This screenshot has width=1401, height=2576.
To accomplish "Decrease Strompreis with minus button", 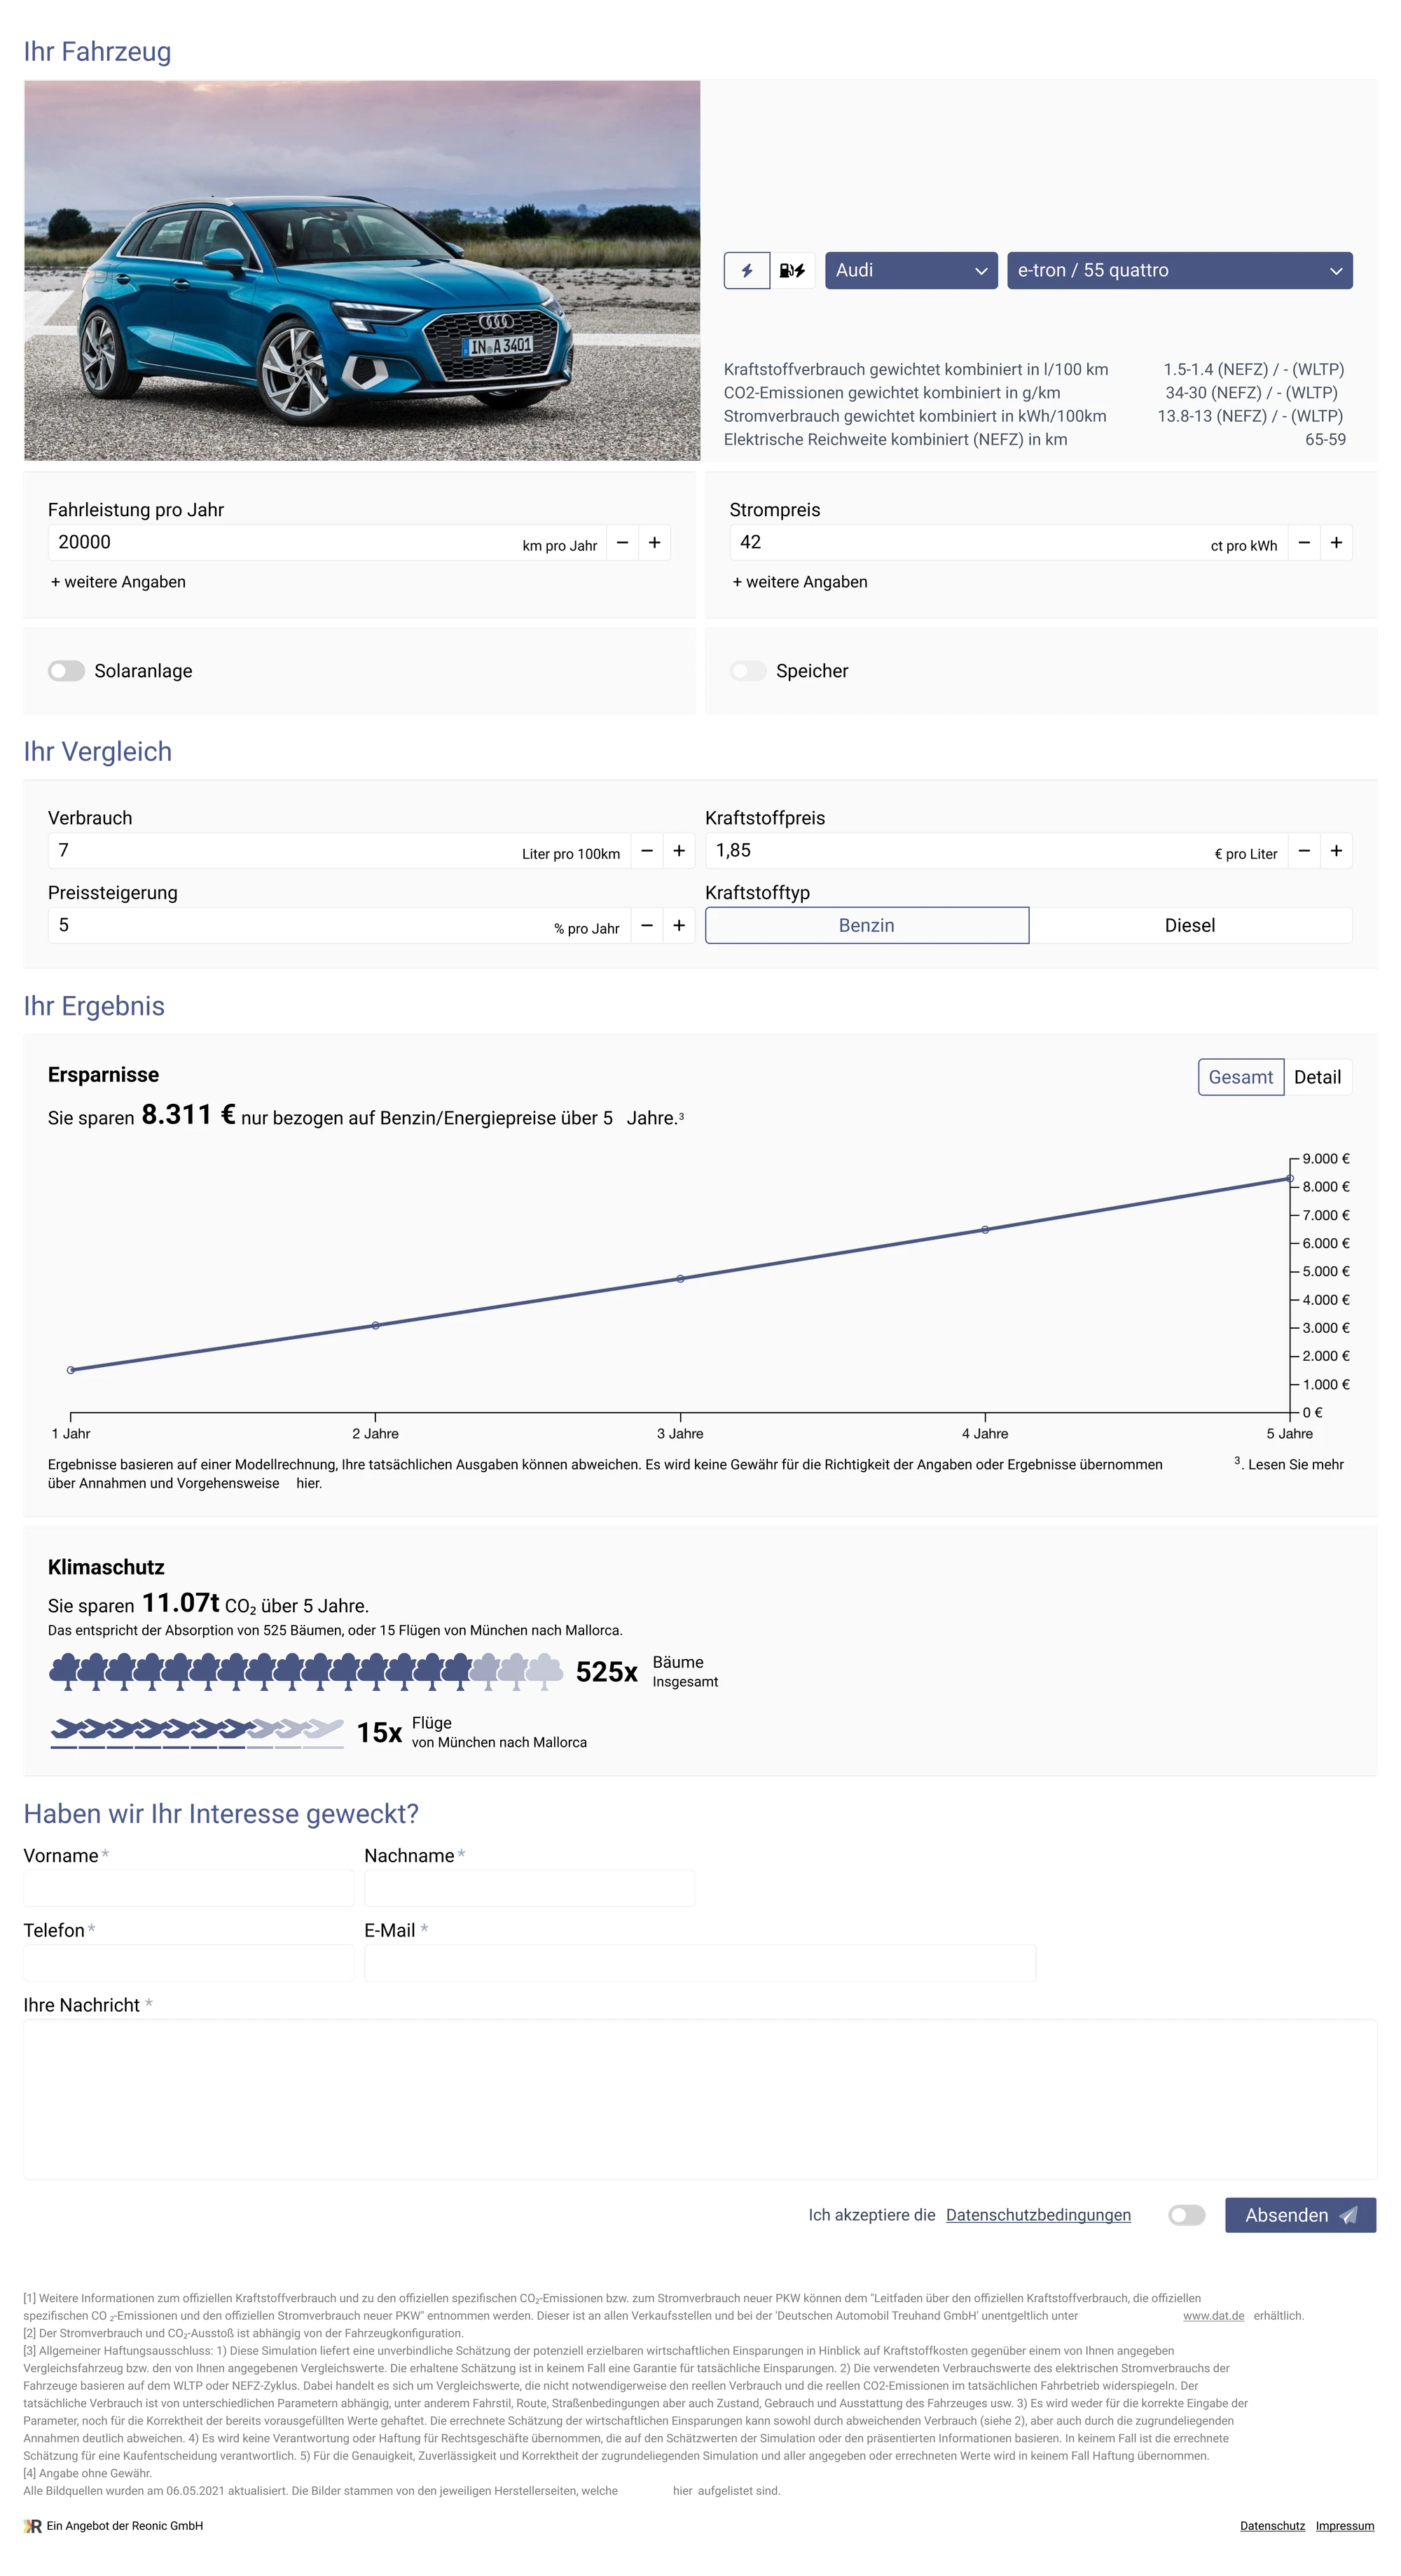I will pos(1304,542).
